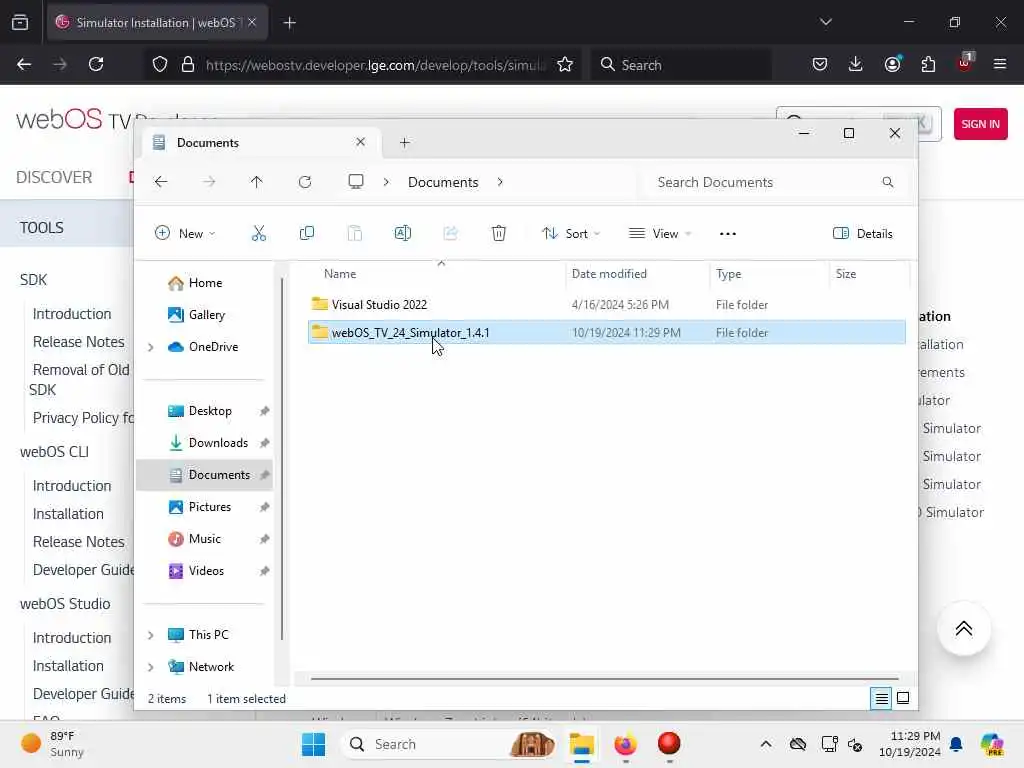Open a new Firefox tab
Image resolution: width=1024 pixels, height=768 pixels.
[289, 23]
